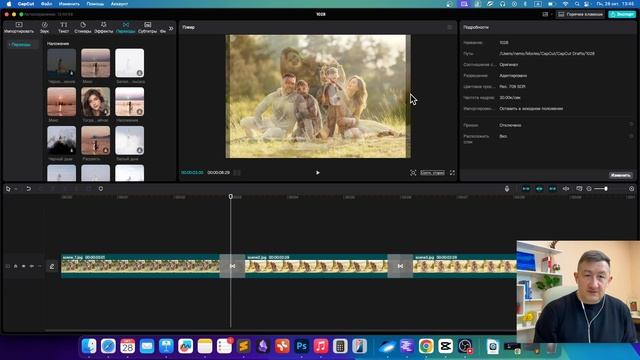This screenshot has width=640, height=360.
Task: Open the cursor tool dropdown arrow
Action: coord(16,189)
